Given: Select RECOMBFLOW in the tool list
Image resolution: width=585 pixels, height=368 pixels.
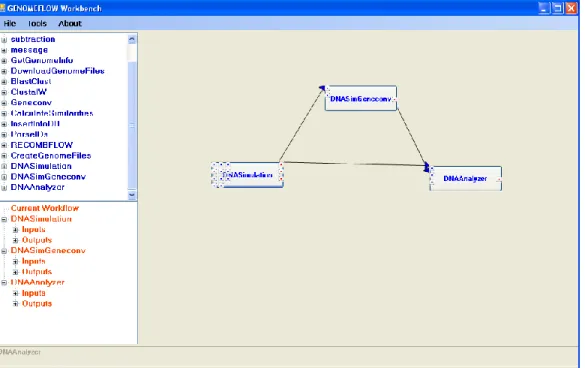Looking at the screenshot, I should (42, 145).
